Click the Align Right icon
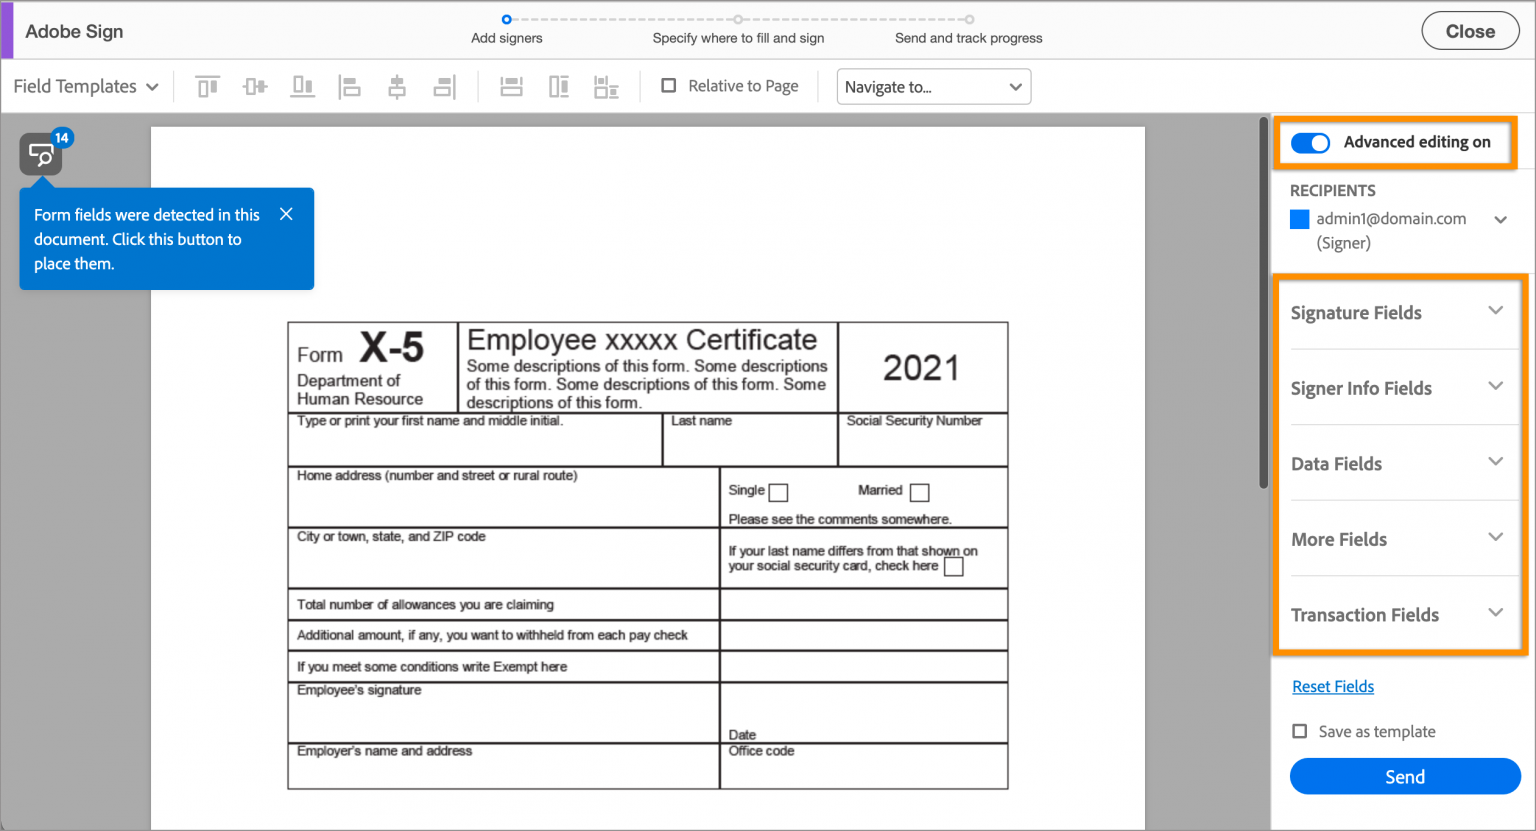 [x=444, y=86]
